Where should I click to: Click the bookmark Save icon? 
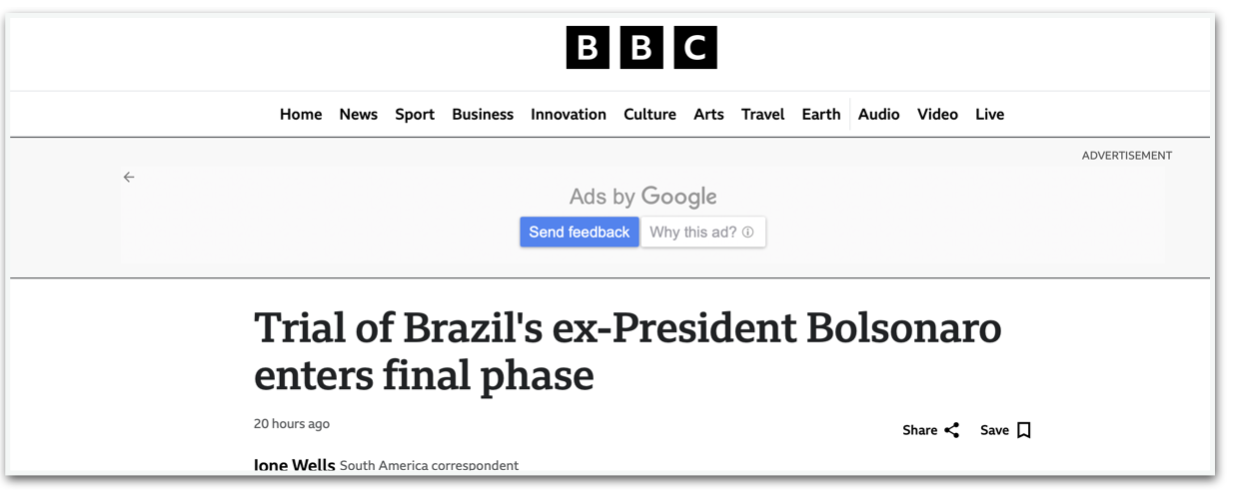pyautogui.click(x=1024, y=430)
